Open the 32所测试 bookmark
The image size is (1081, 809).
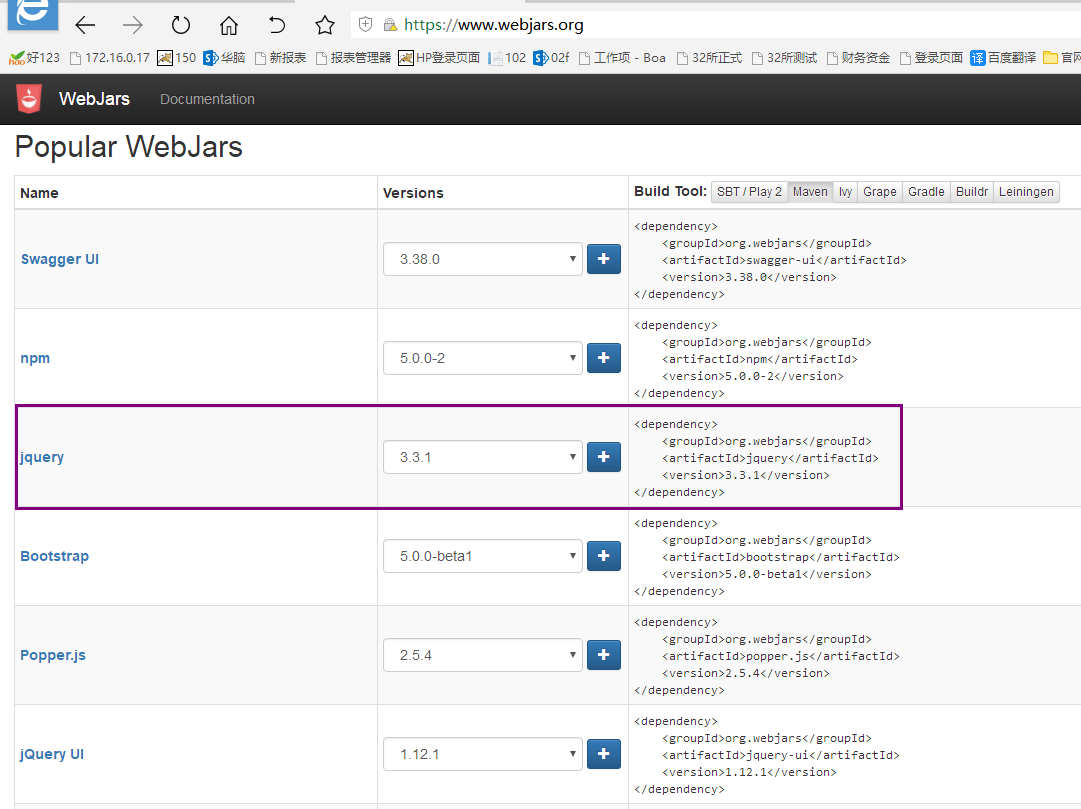785,58
